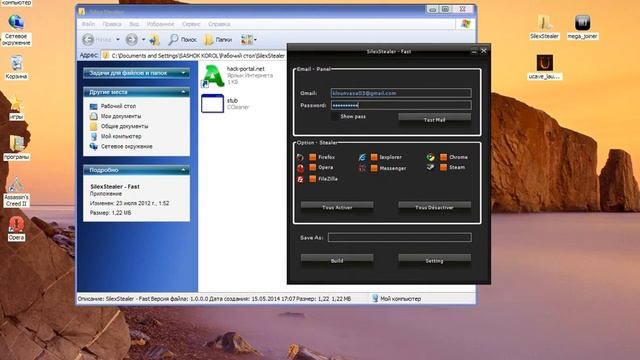Open the views button dropdown arrow
Screen dimensions: 640x360
click(x=256, y=40)
